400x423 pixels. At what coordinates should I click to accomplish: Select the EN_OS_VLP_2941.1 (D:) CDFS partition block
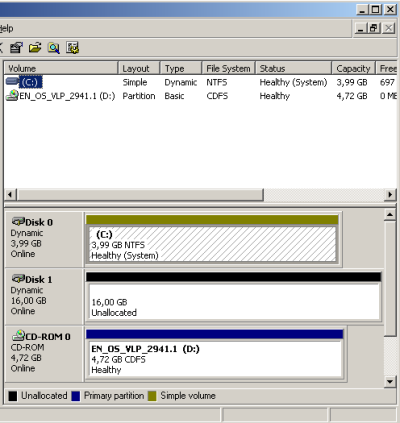pyautogui.click(x=215, y=359)
